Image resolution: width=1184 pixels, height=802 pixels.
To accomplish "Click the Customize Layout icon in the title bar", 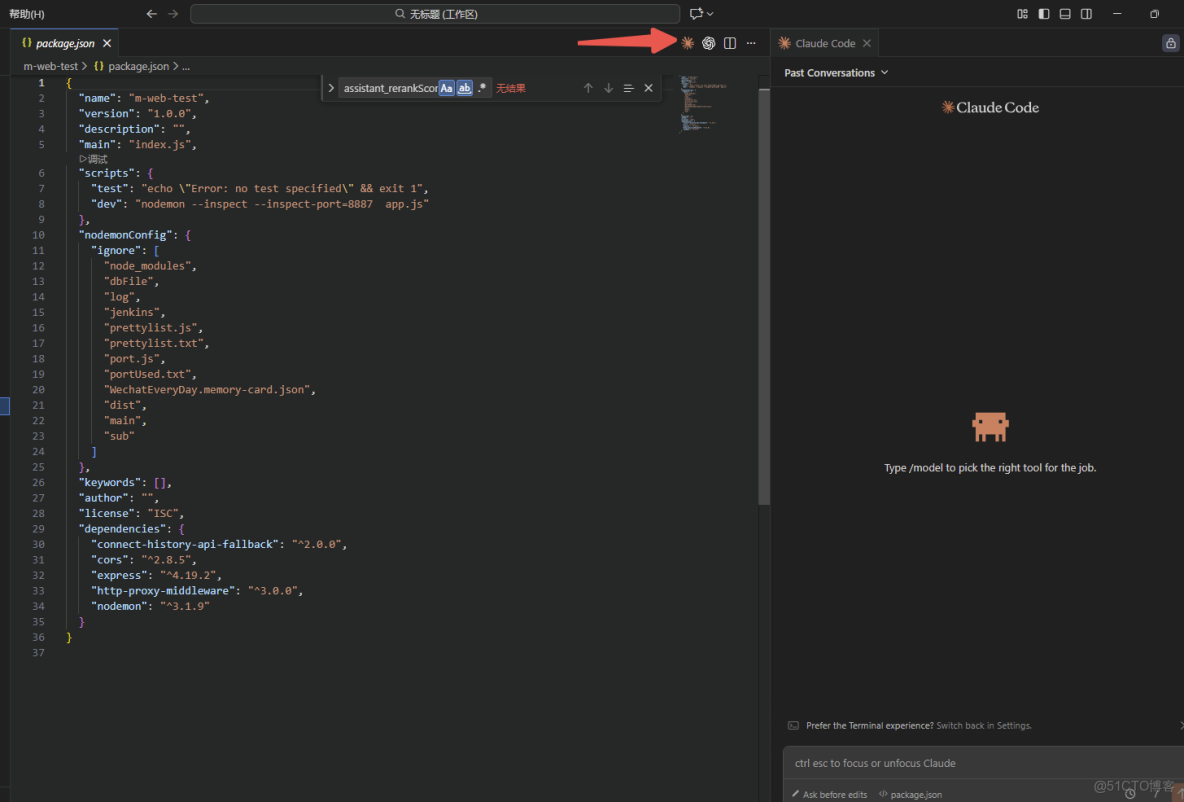I will point(1022,13).
